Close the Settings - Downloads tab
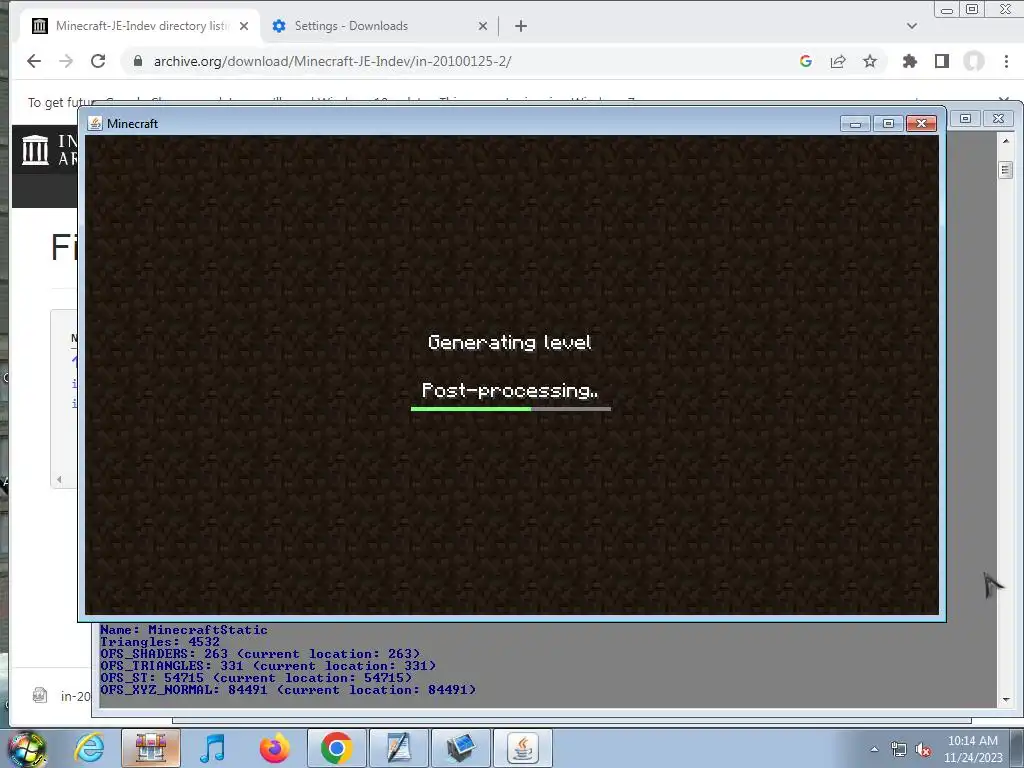Image resolution: width=1024 pixels, height=768 pixels. (483, 26)
